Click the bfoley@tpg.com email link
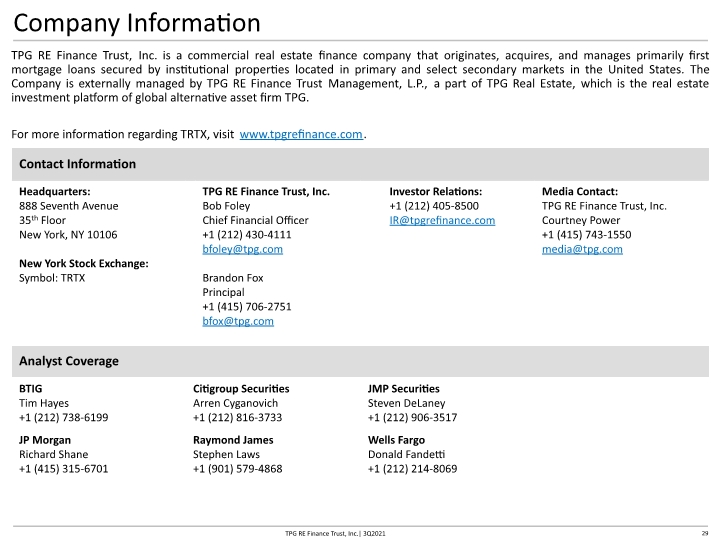 click(x=242, y=249)
